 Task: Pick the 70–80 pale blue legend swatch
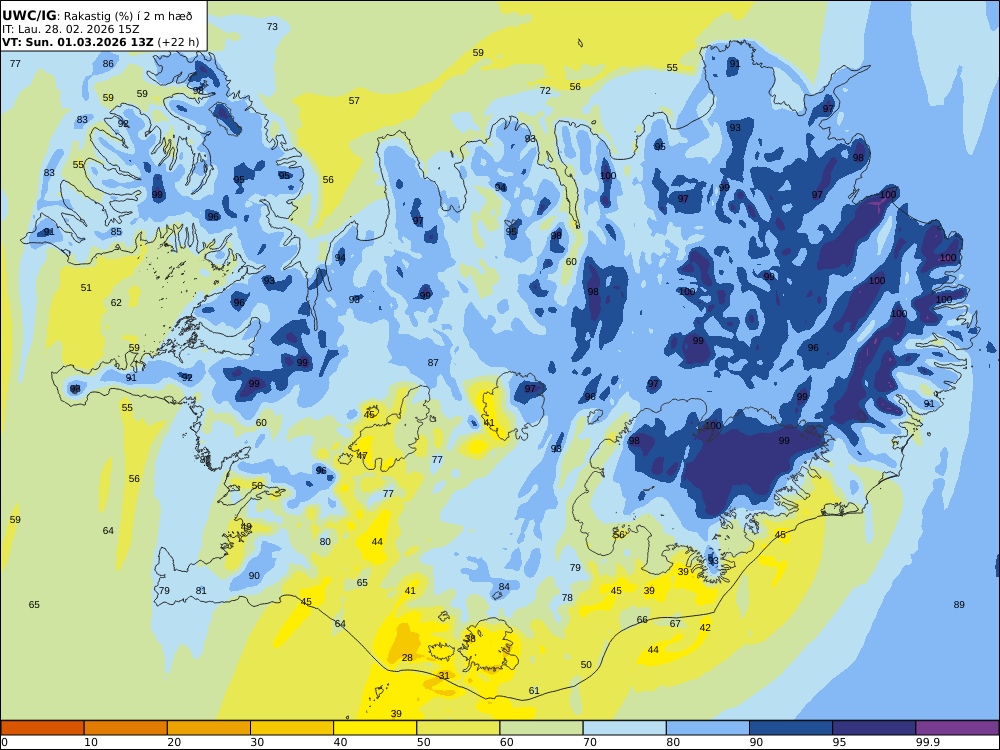pyautogui.click(x=624, y=728)
